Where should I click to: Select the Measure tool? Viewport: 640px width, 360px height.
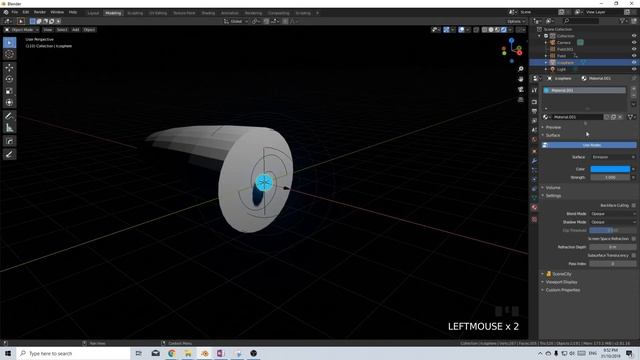click(9, 128)
